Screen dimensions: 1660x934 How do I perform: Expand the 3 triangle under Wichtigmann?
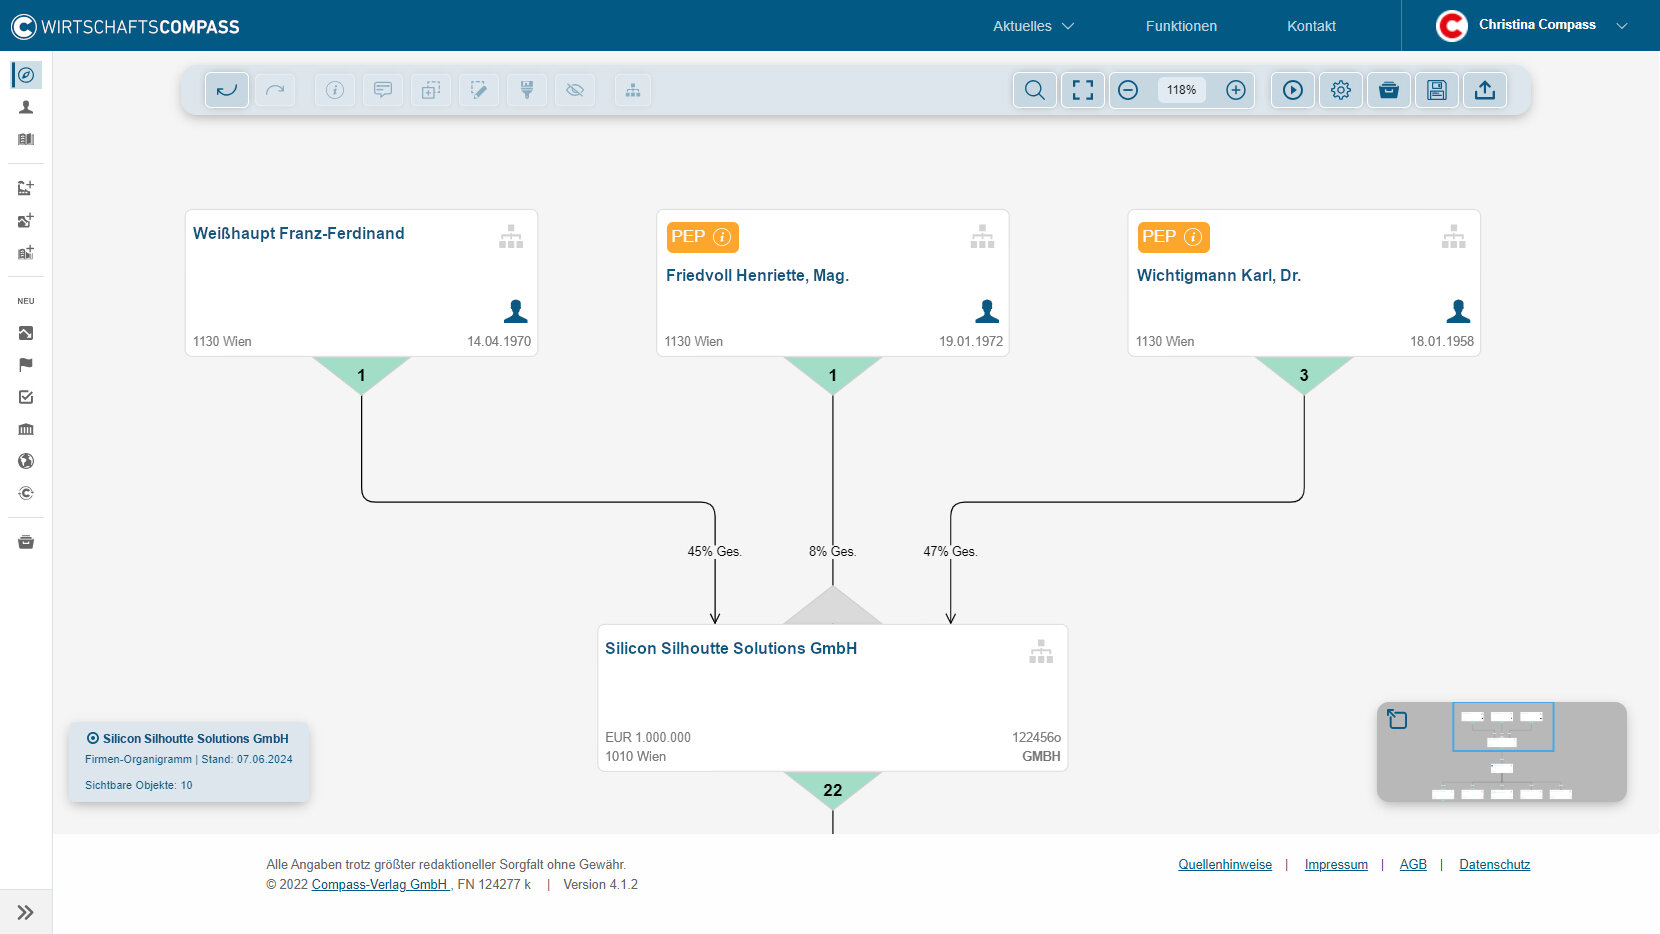click(x=1304, y=375)
